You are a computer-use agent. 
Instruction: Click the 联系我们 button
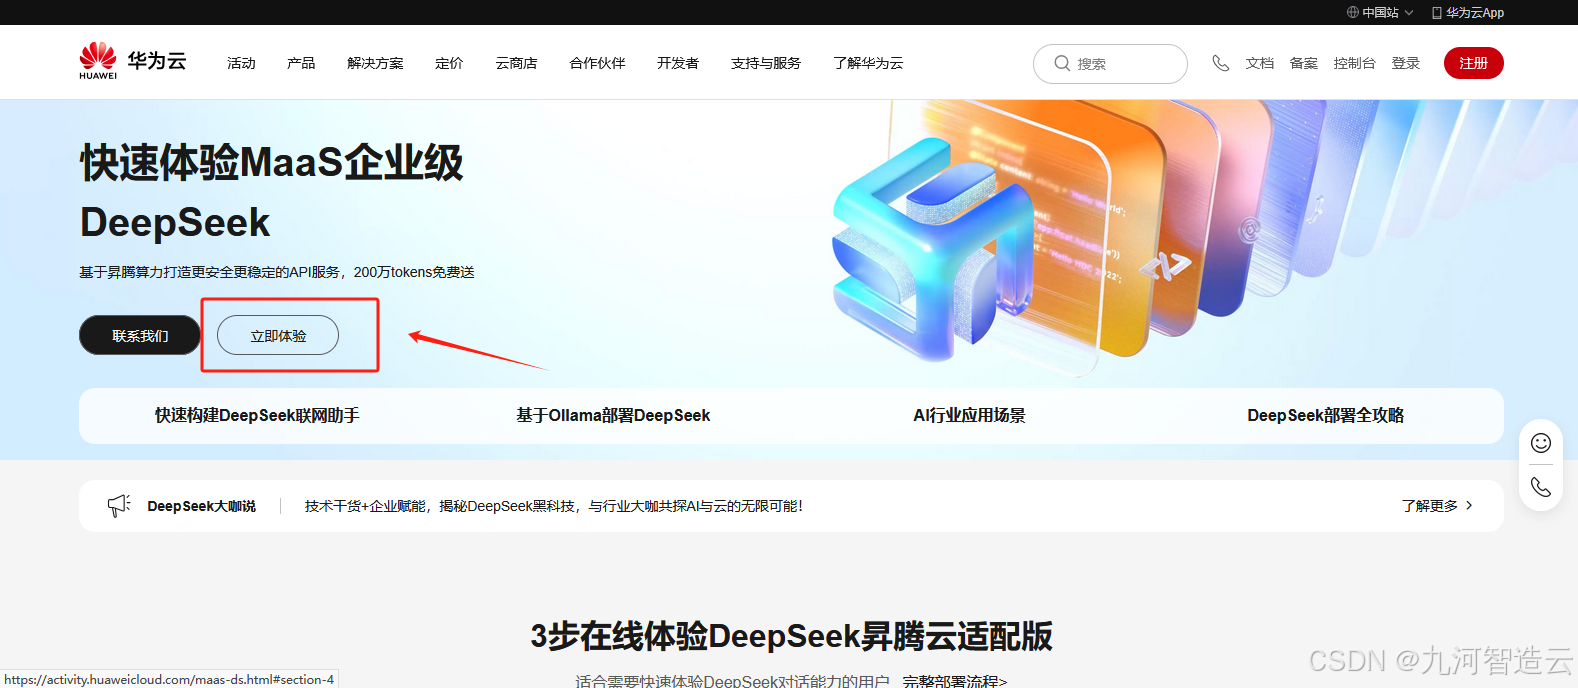click(x=140, y=335)
